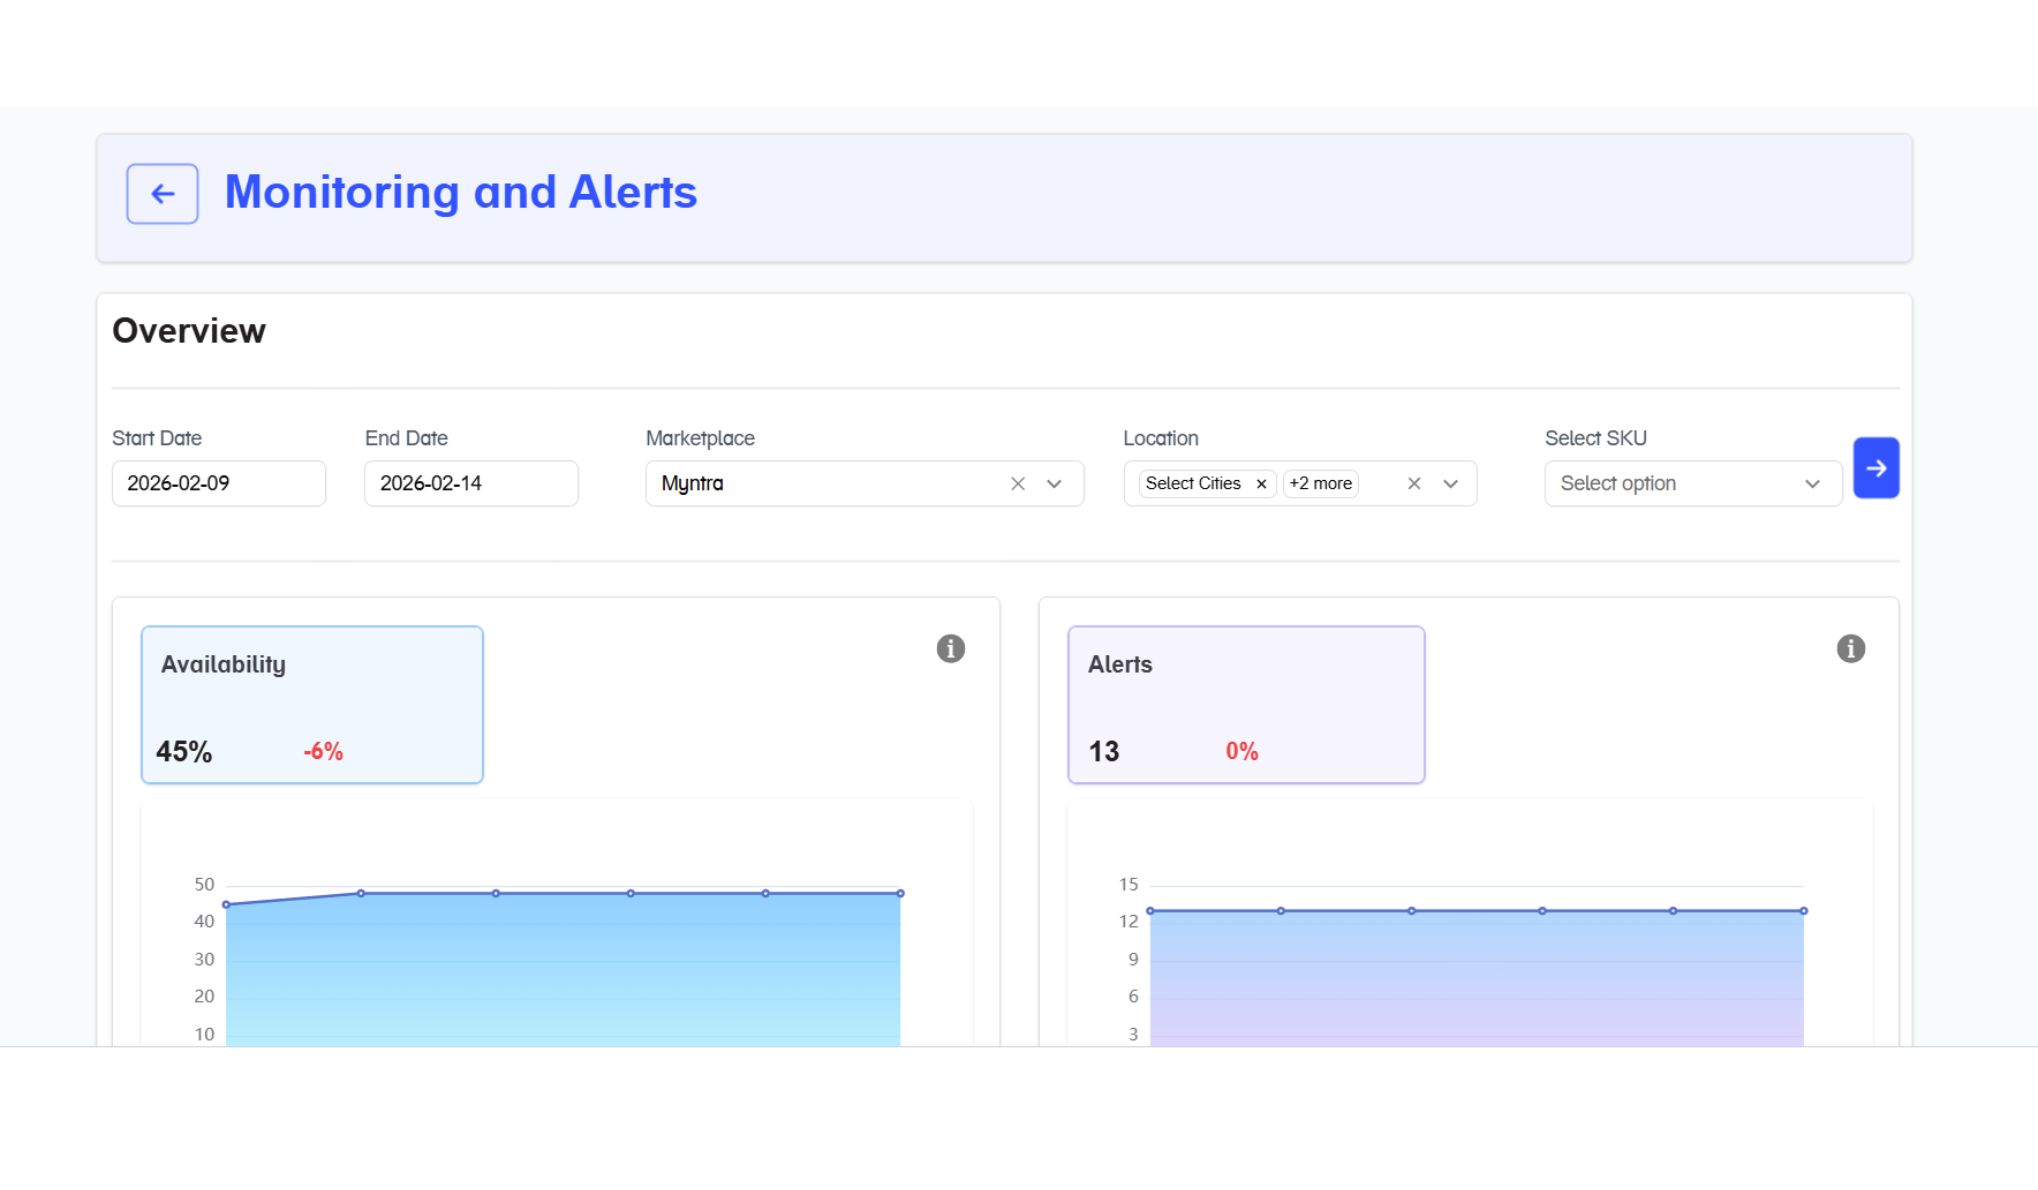This screenshot has width=2038, height=1190.
Task: Expand the Location dropdown chevron
Action: coord(1450,484)
